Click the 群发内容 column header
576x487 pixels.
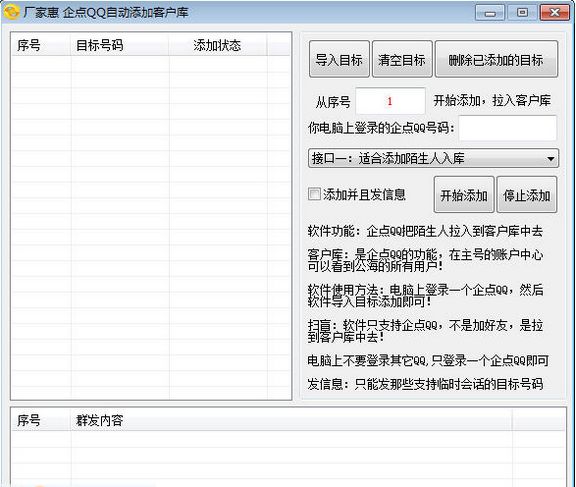pyautogui.click(x=291, y=420)
